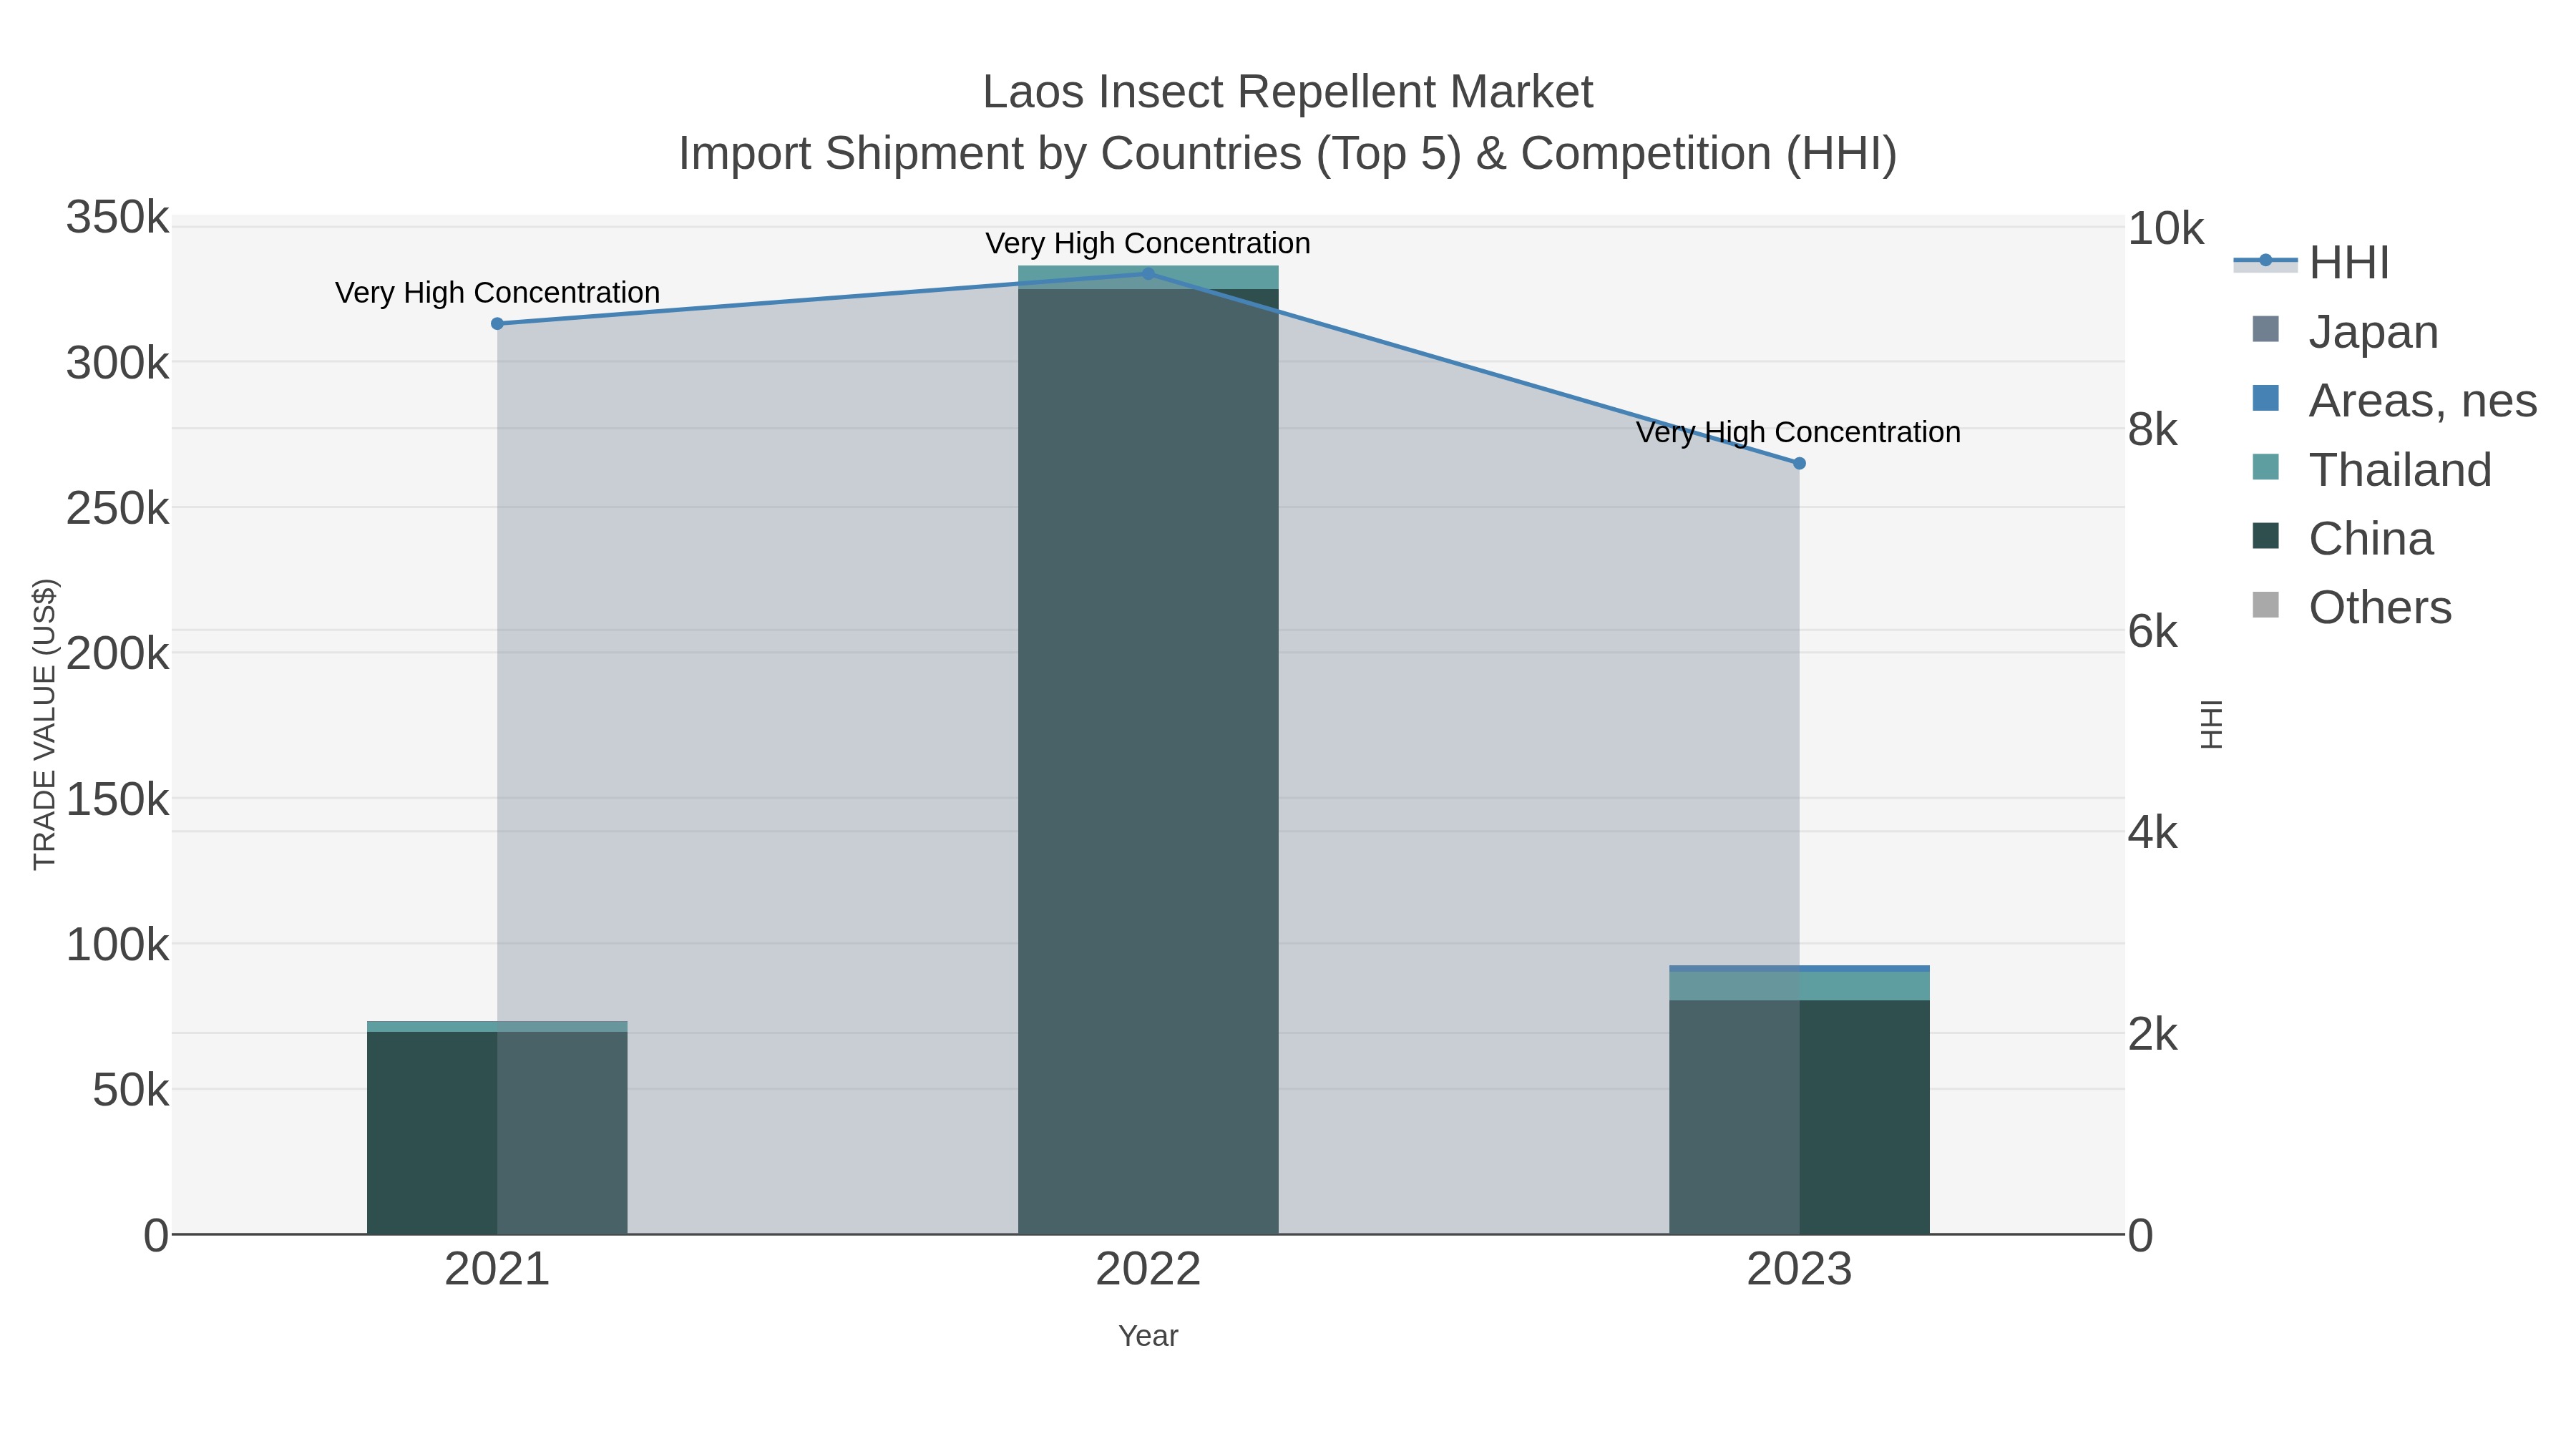Click the 8k right axis tick
The width and height of the screenshot is (2576, 1449).
point(2152,430)
